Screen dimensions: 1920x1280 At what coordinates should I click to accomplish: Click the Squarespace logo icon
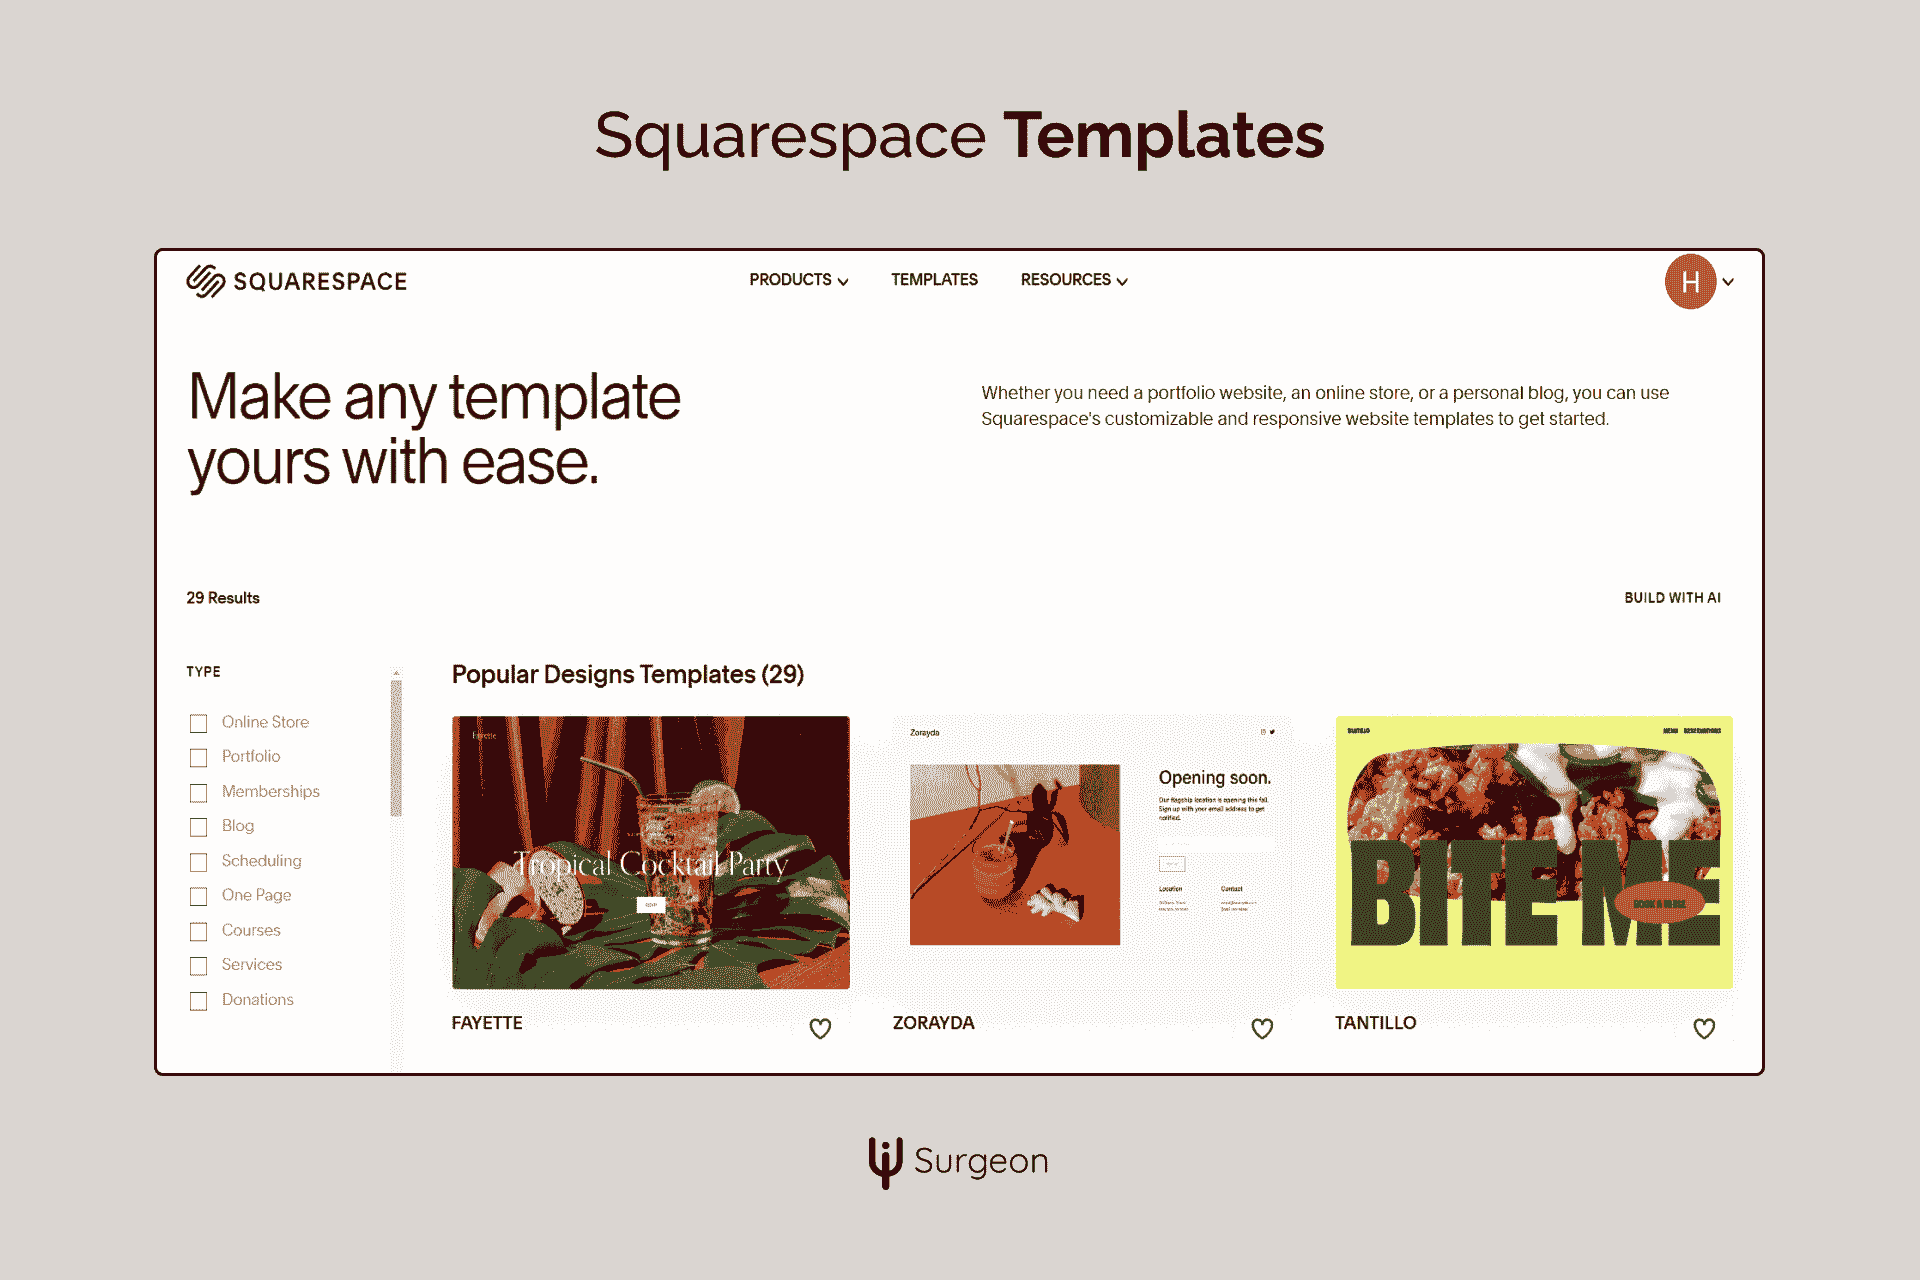coord(201,279)
